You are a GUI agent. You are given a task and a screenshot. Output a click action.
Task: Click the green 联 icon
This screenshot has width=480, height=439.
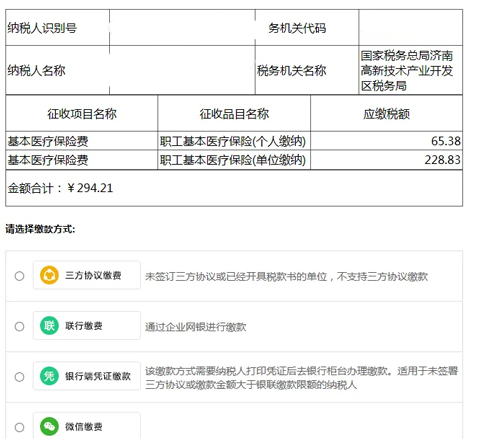pyautogui.click(x=49, y=326)
